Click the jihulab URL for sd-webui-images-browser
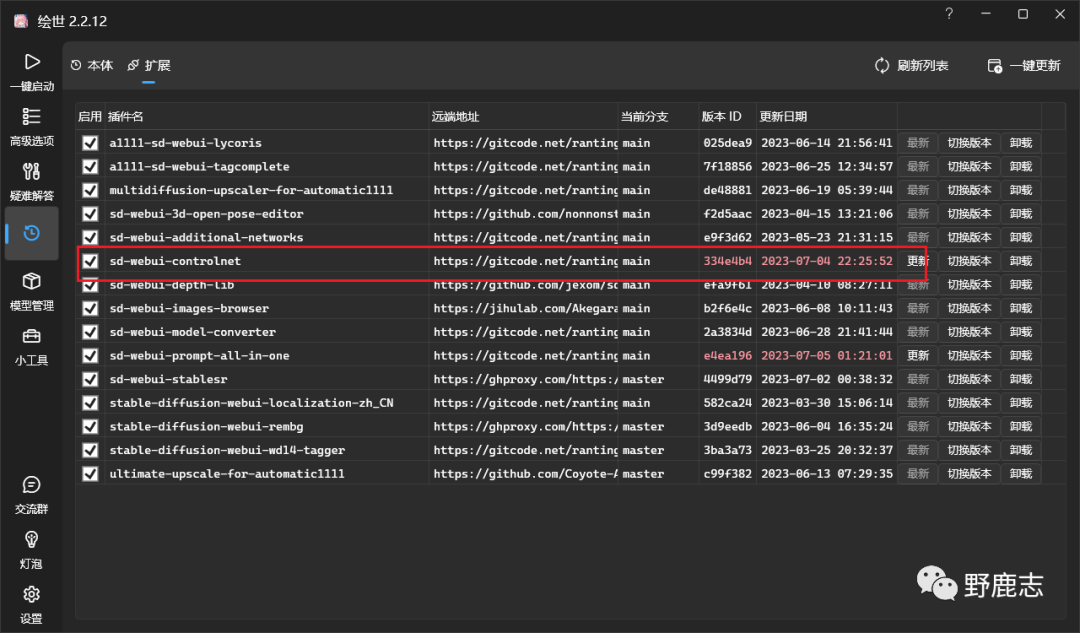 click(x=525, y=309)
